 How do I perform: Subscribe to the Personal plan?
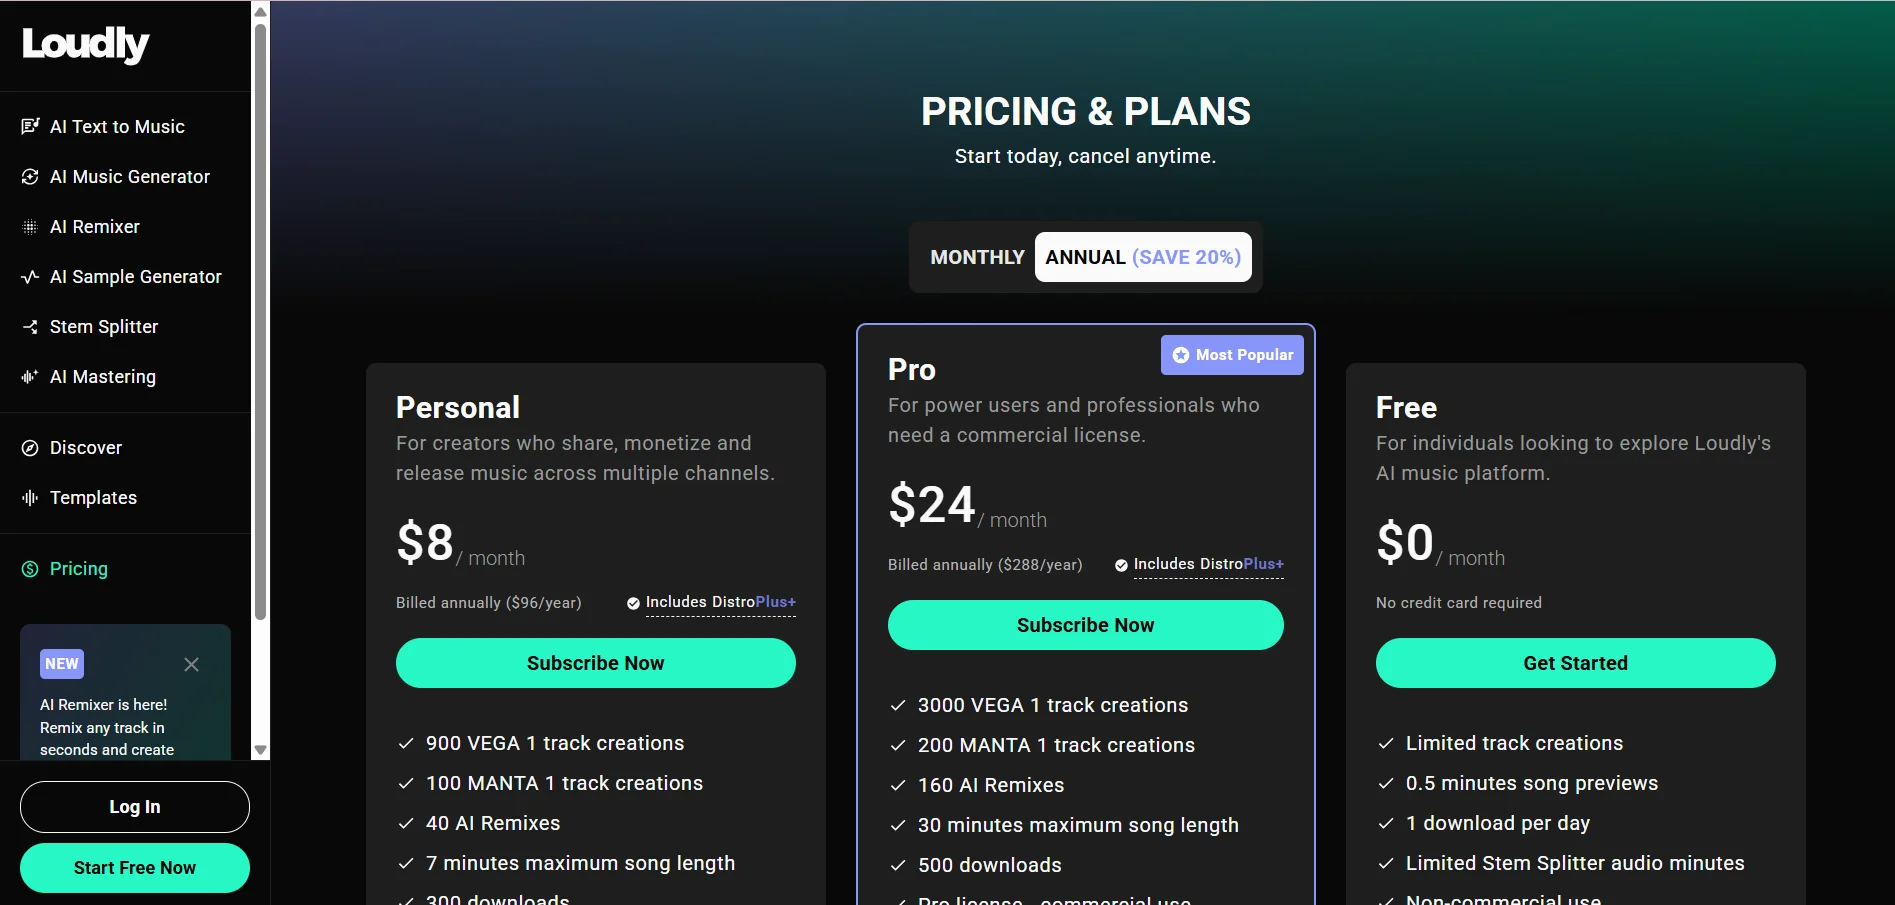point(596,663)
